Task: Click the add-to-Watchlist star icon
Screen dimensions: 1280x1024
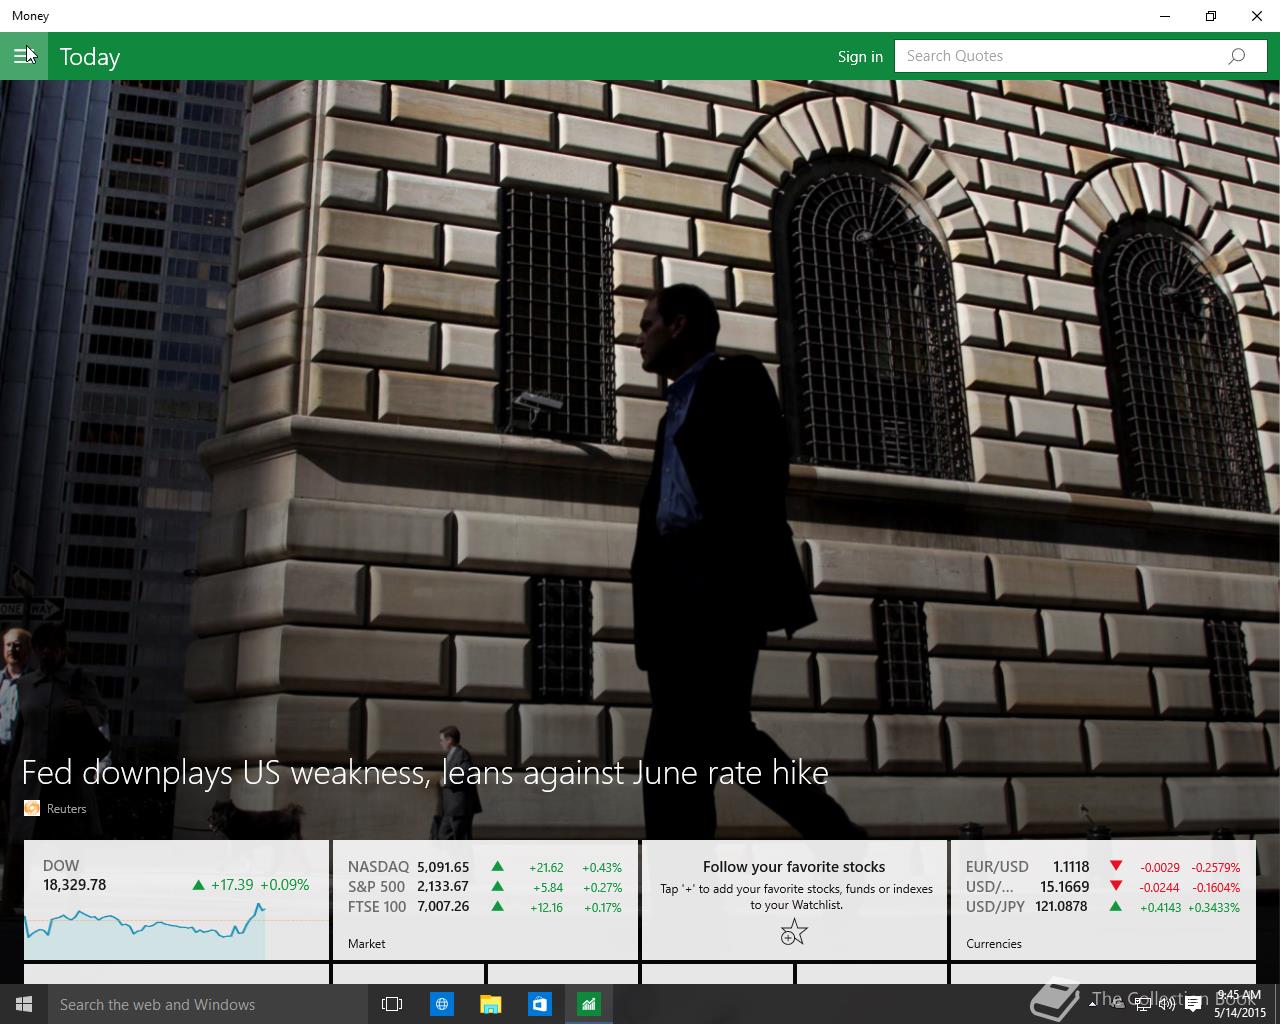Action: [794, 933]
